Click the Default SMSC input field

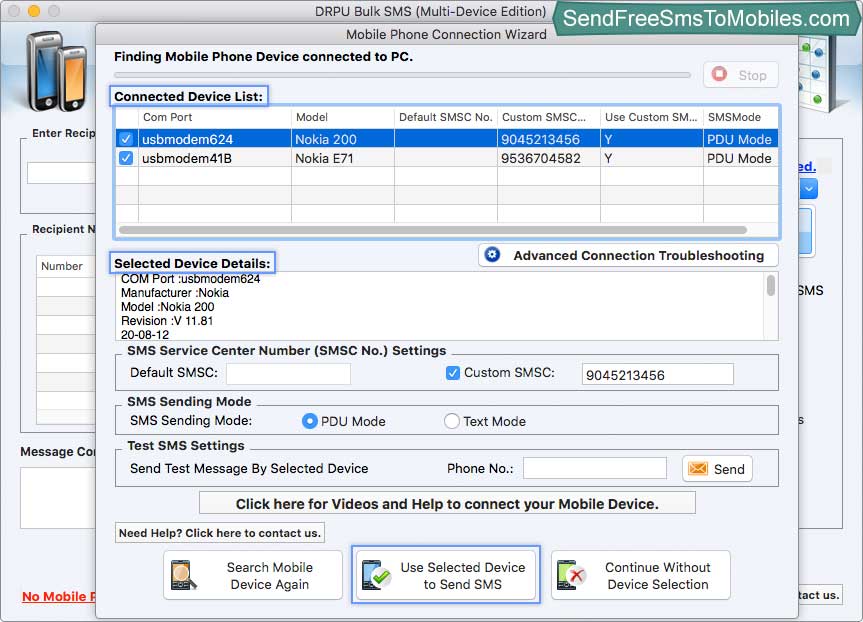(x=288, y=374)
